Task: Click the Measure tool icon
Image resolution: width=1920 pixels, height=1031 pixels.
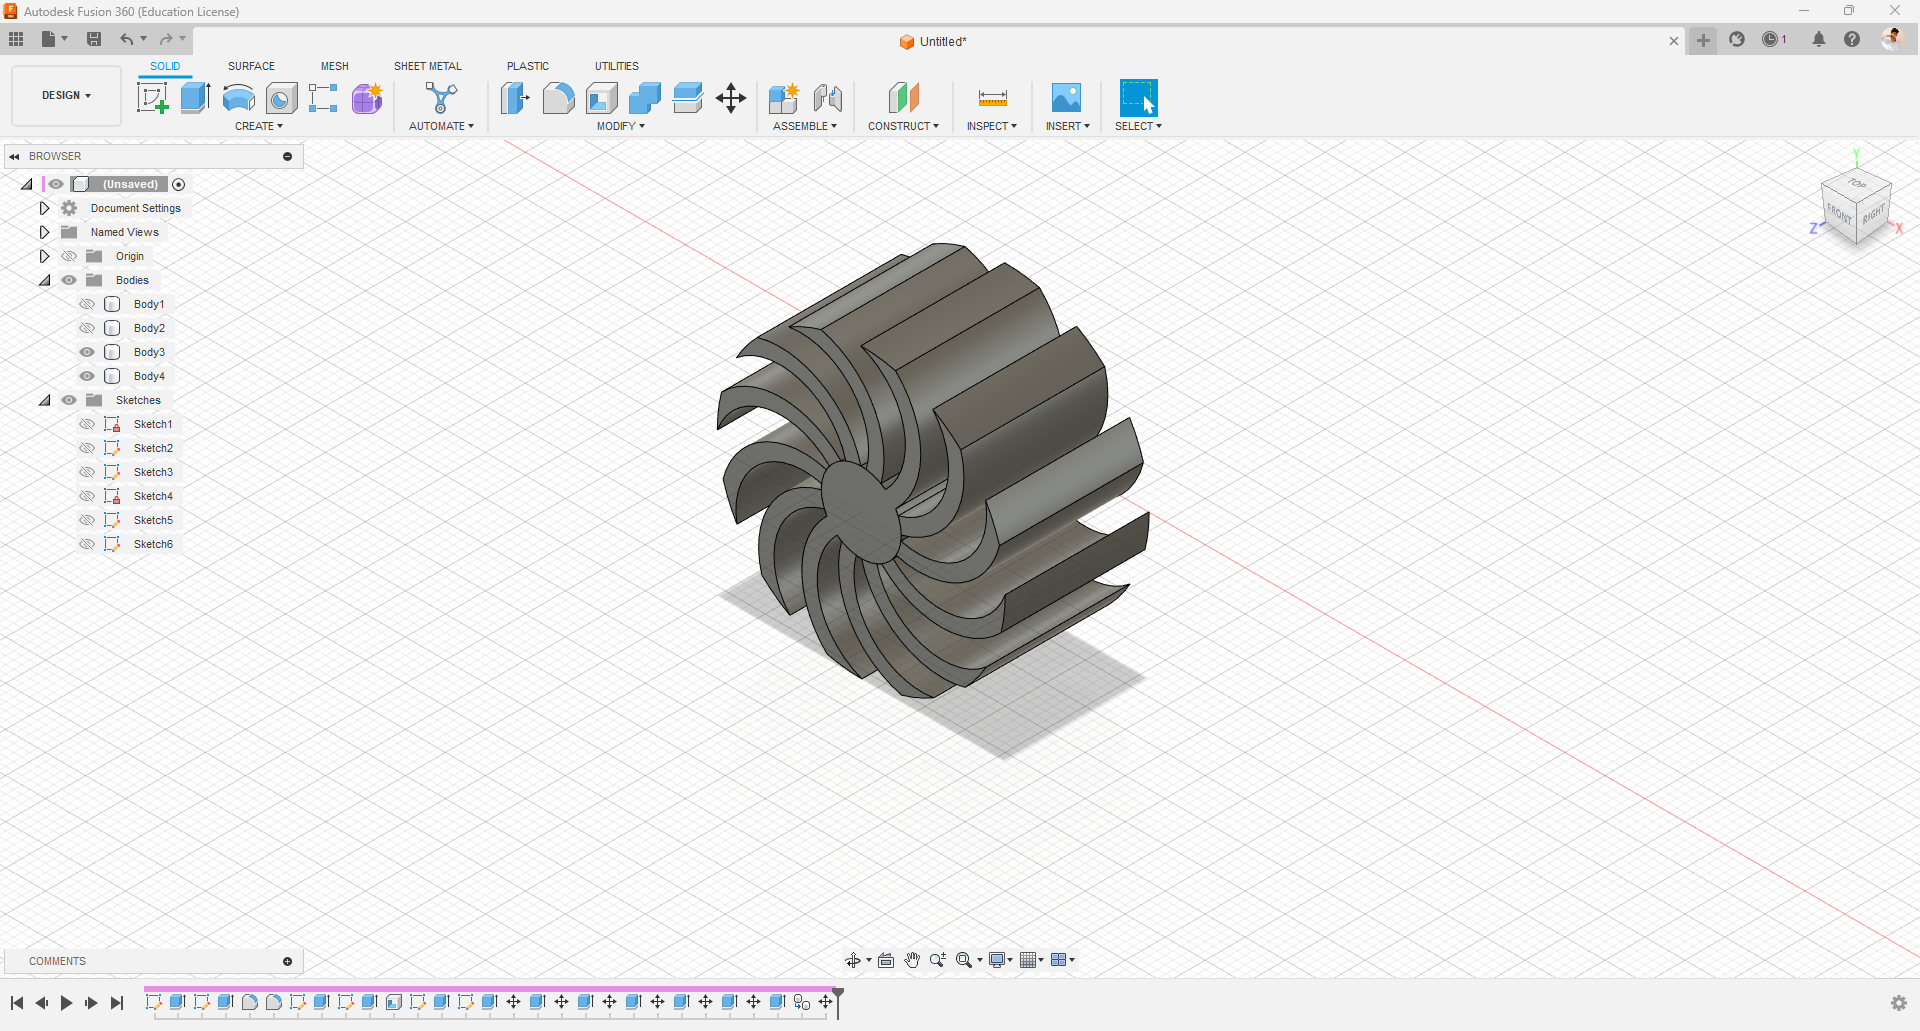Action: [992, 98]
